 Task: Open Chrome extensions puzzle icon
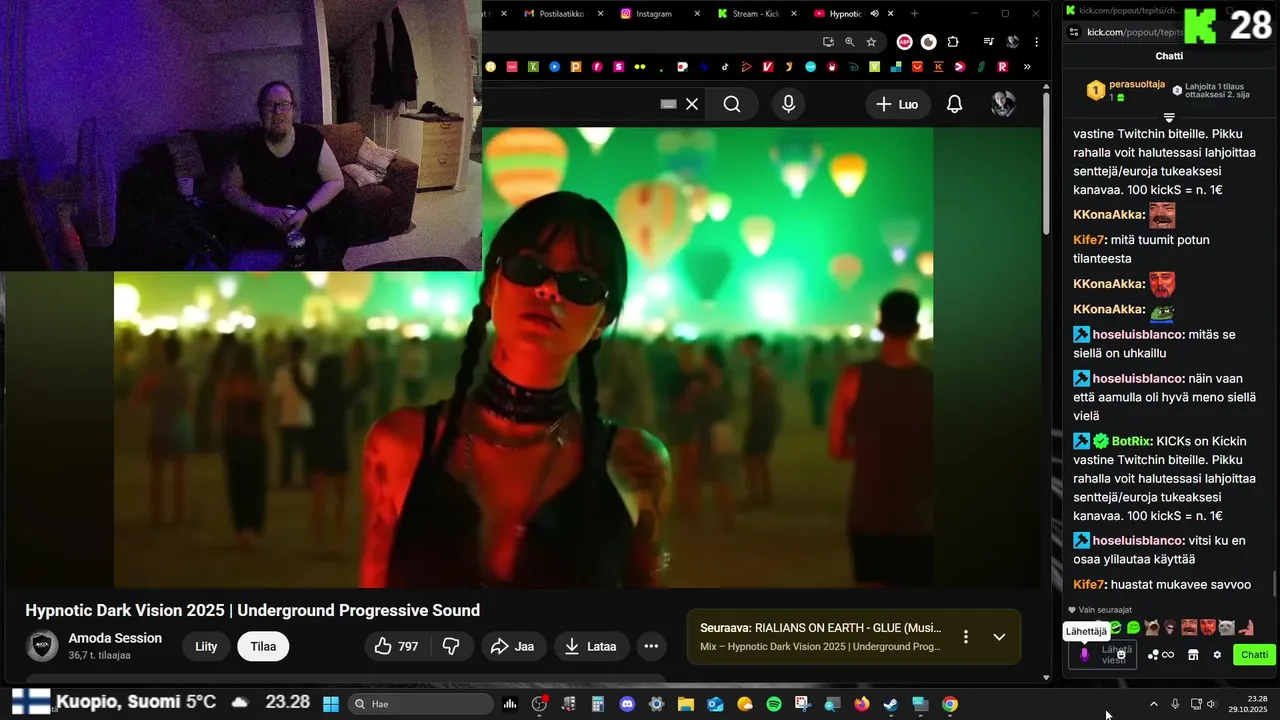(x=952, y=42)
